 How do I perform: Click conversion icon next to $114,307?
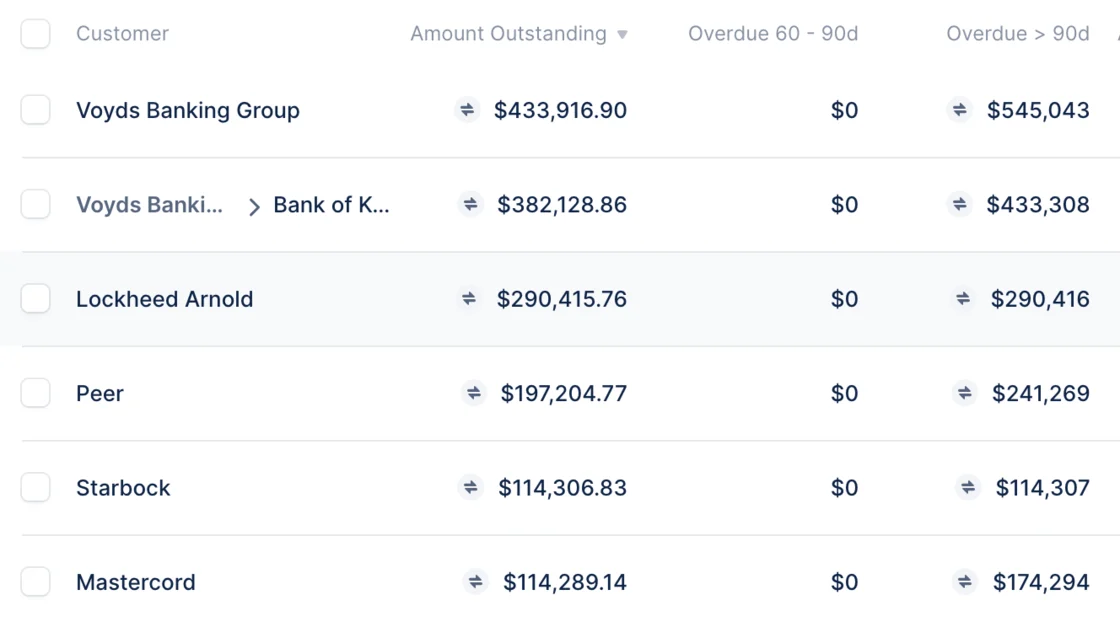(968, 487)
